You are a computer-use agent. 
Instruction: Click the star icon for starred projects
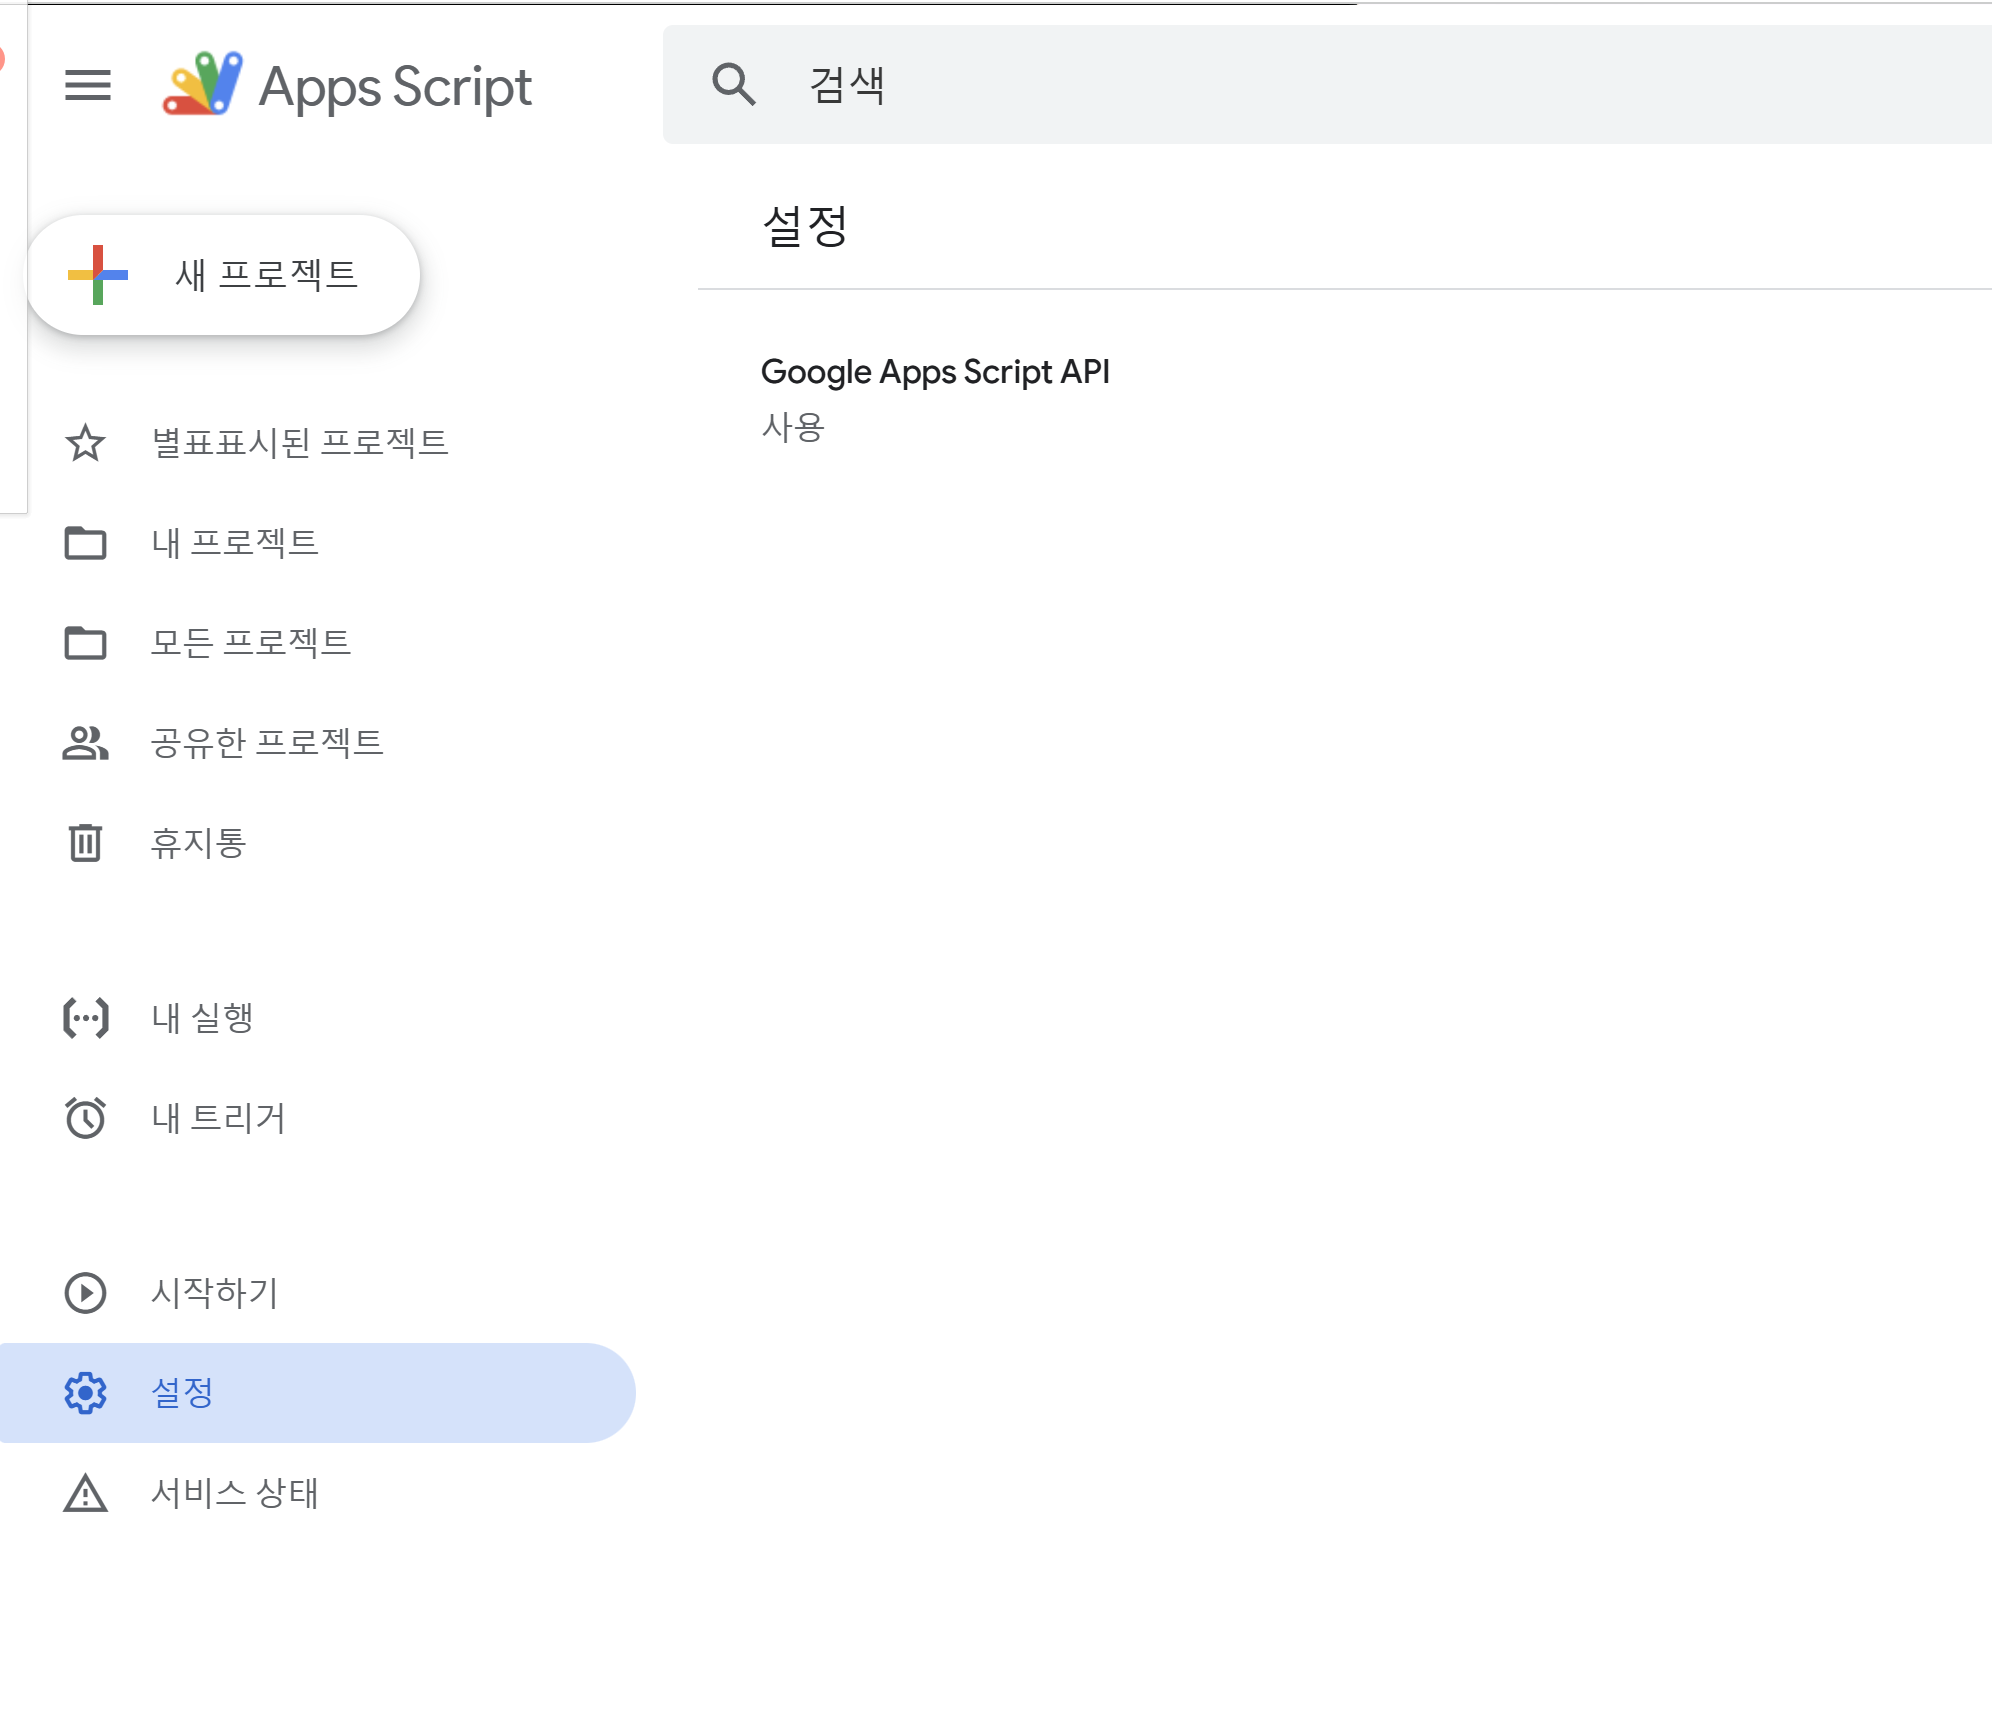(85, 443)
